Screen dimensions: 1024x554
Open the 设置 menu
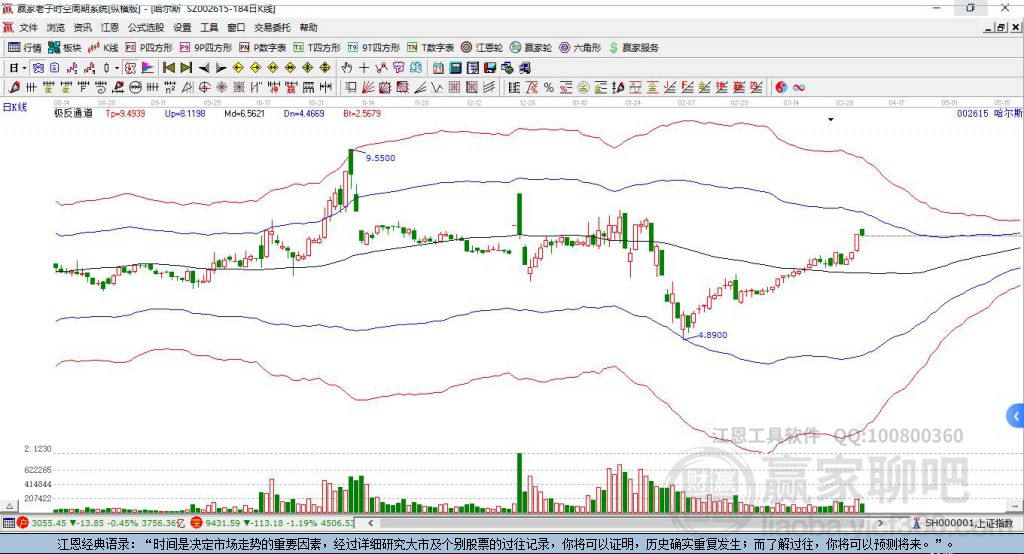(x=182, y=27)
